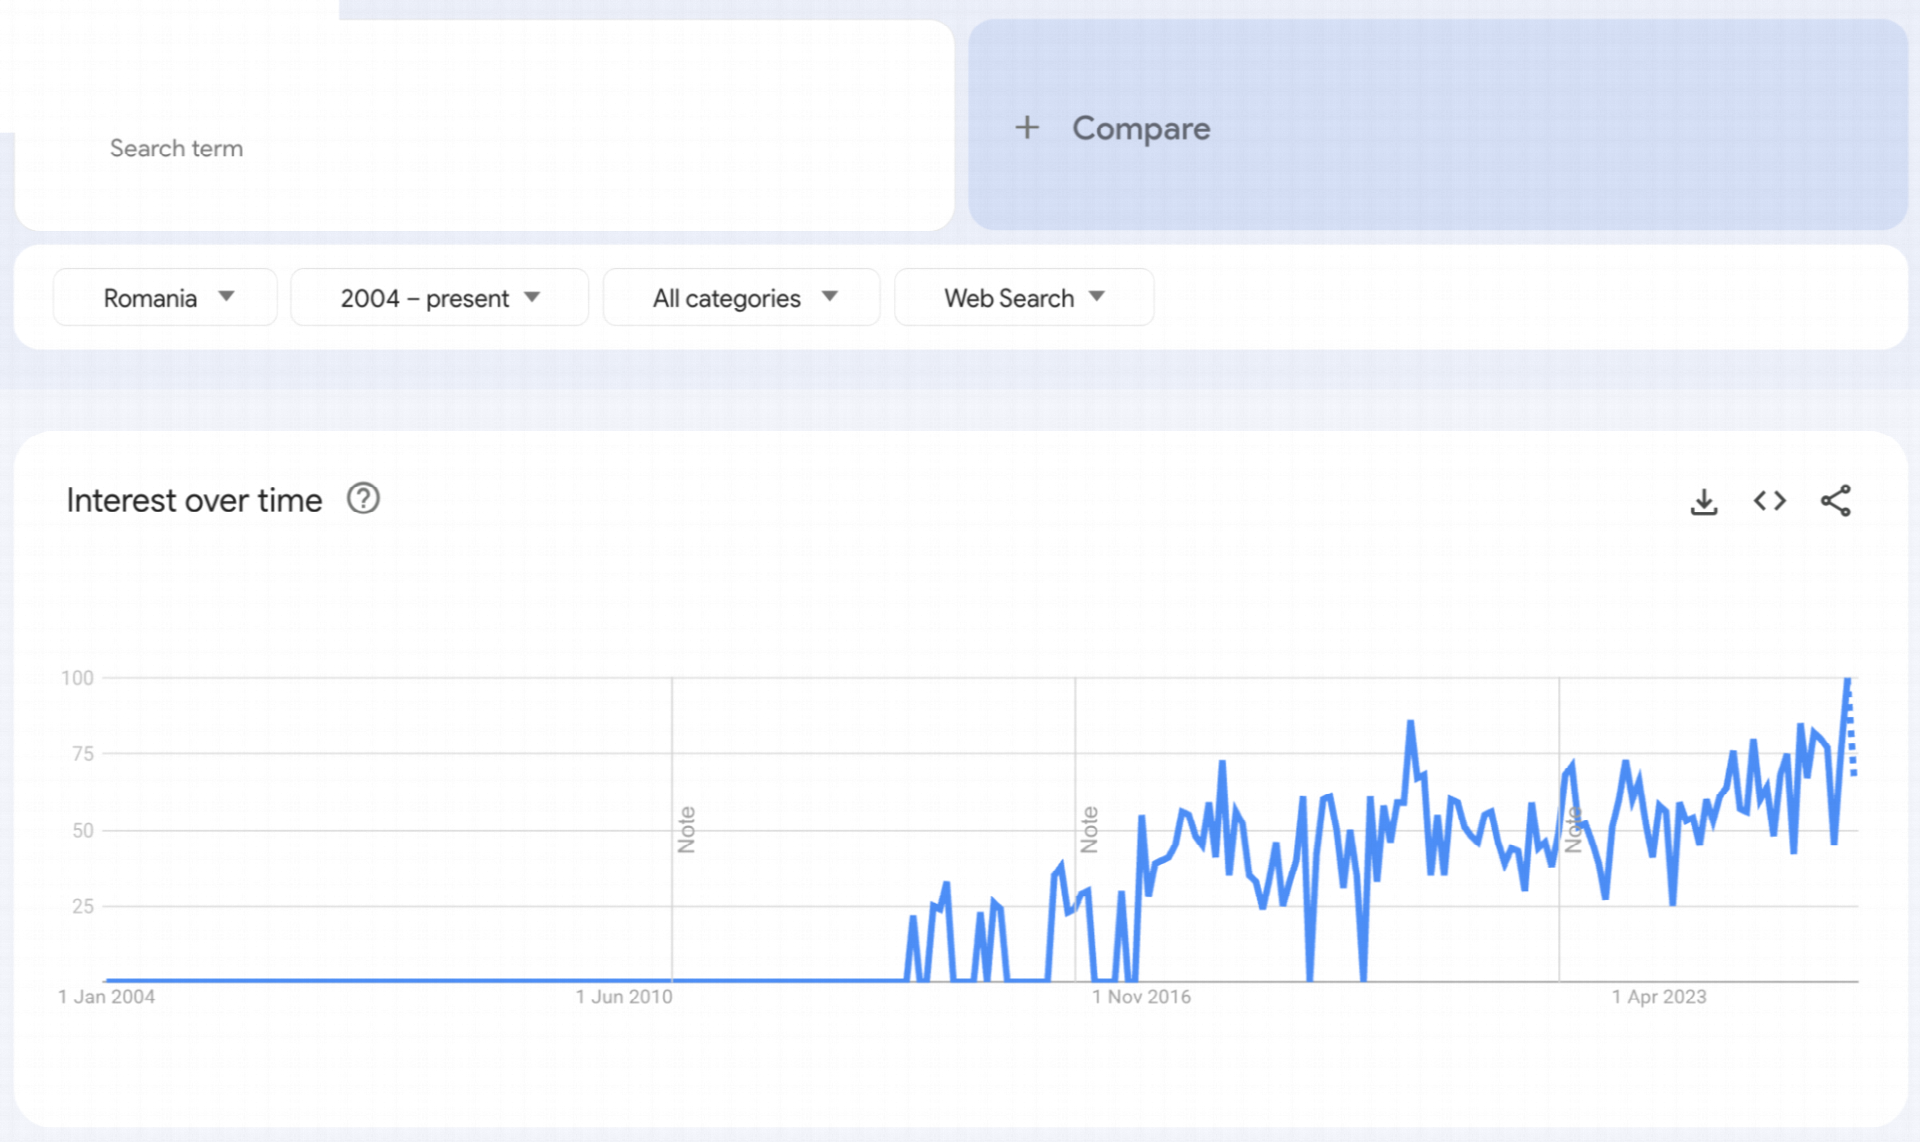The image size is (1920, 1142).
Task: Open help for Interest over time
Action: [363, 498]
